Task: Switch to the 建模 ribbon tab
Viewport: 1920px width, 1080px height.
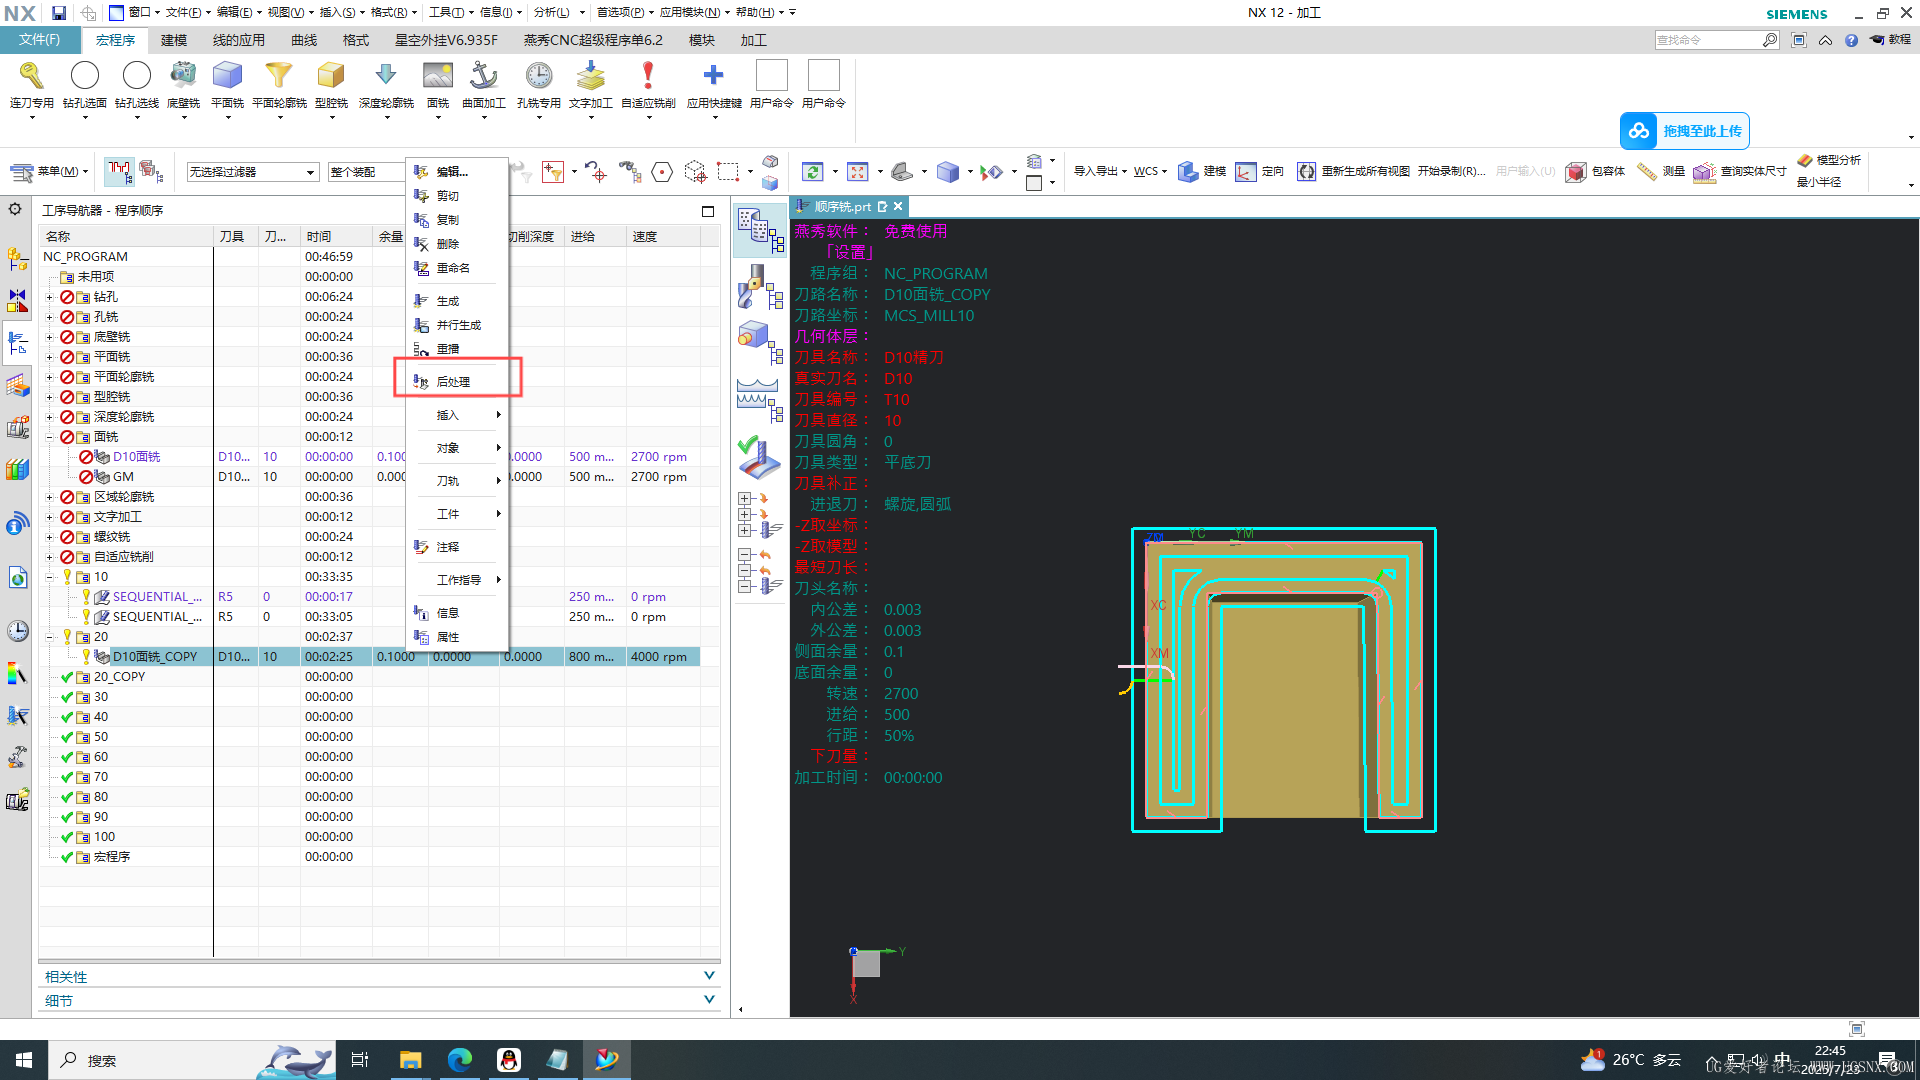Action: [174, 40]
